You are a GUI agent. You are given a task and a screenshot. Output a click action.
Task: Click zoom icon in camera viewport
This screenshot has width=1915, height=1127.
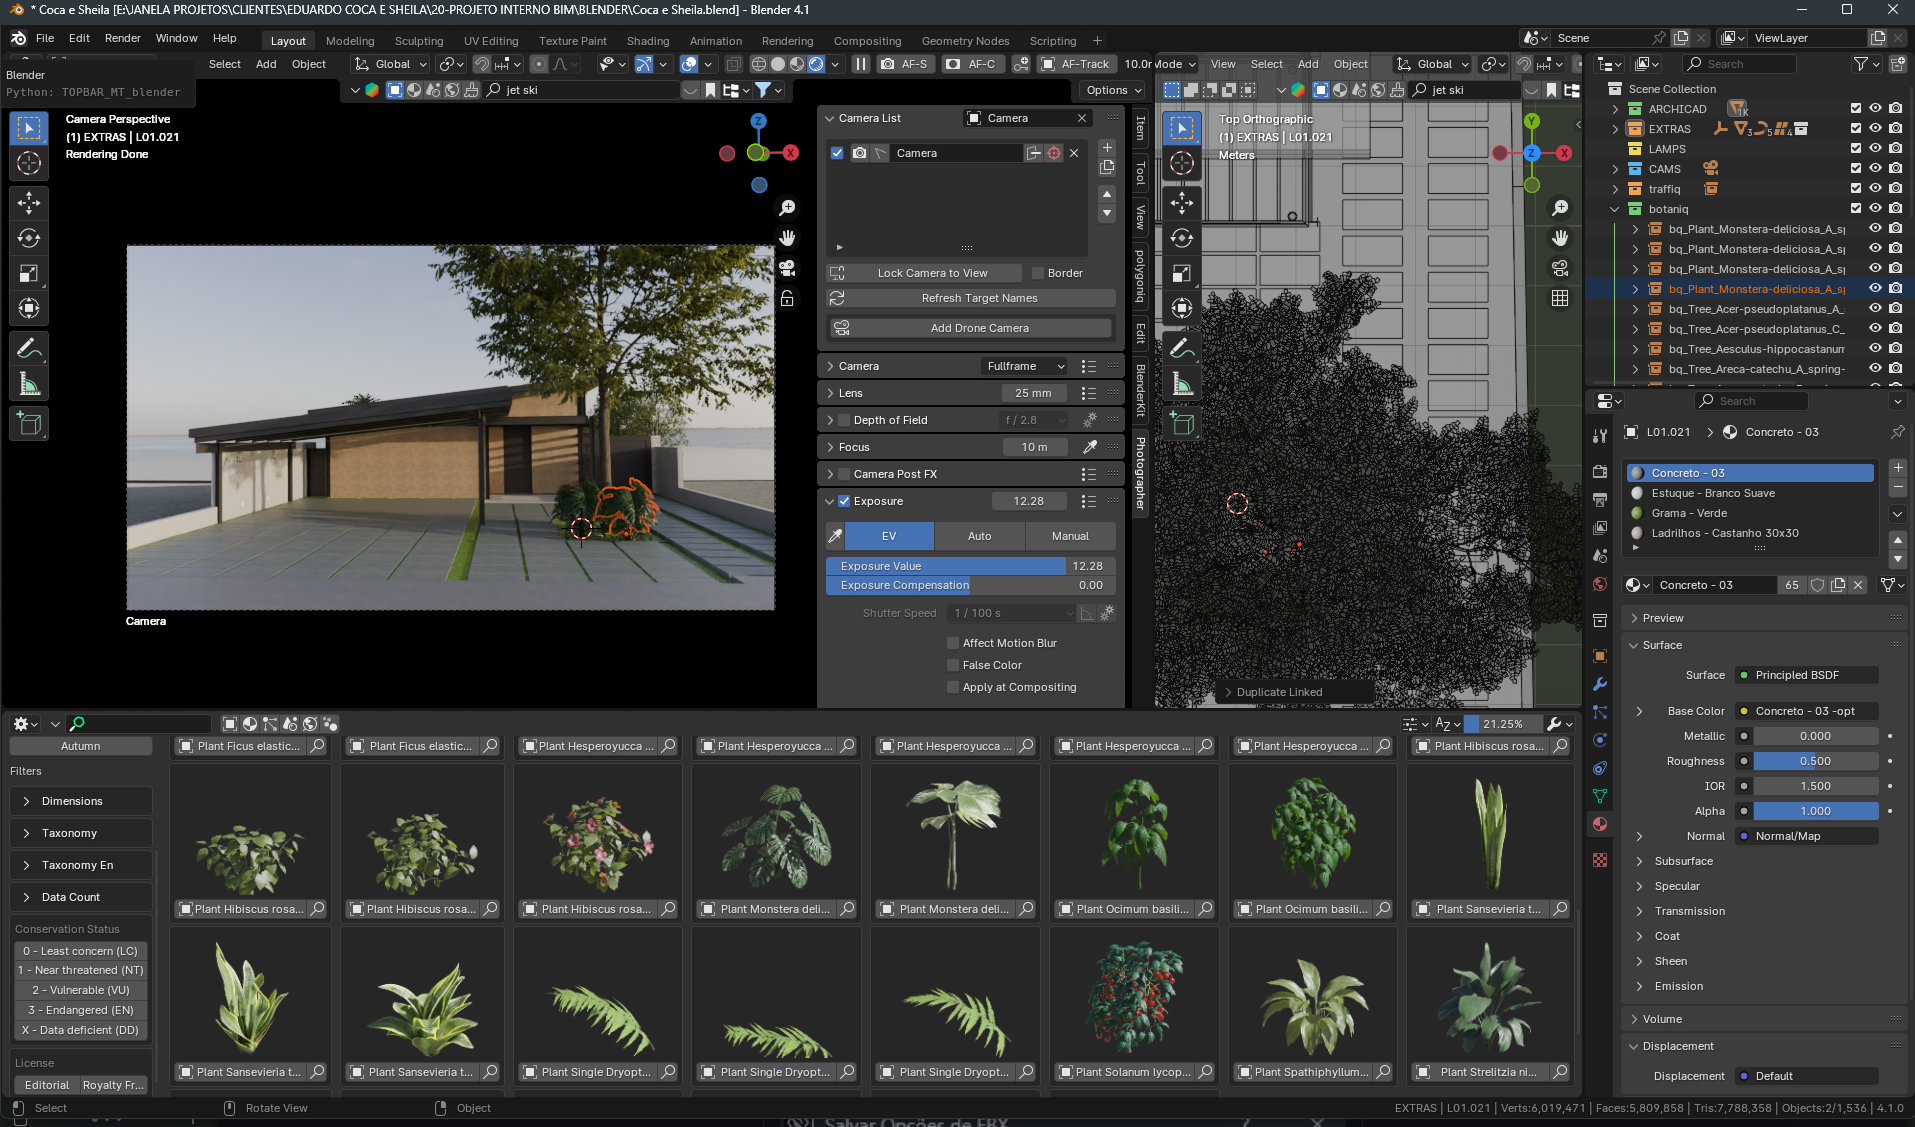[788, 208]
